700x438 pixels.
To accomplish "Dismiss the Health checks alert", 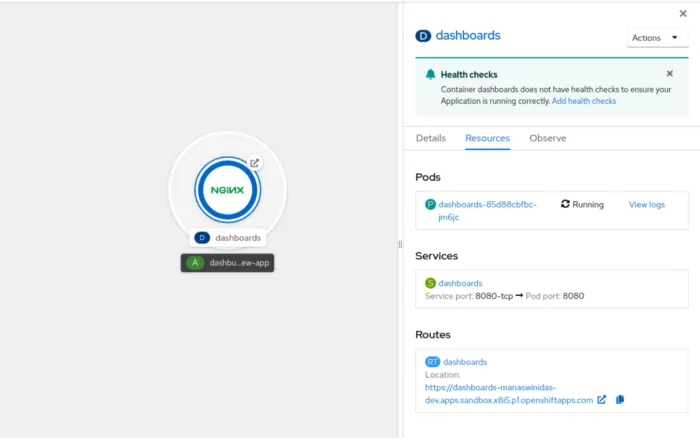I will (x=670, y=74).
